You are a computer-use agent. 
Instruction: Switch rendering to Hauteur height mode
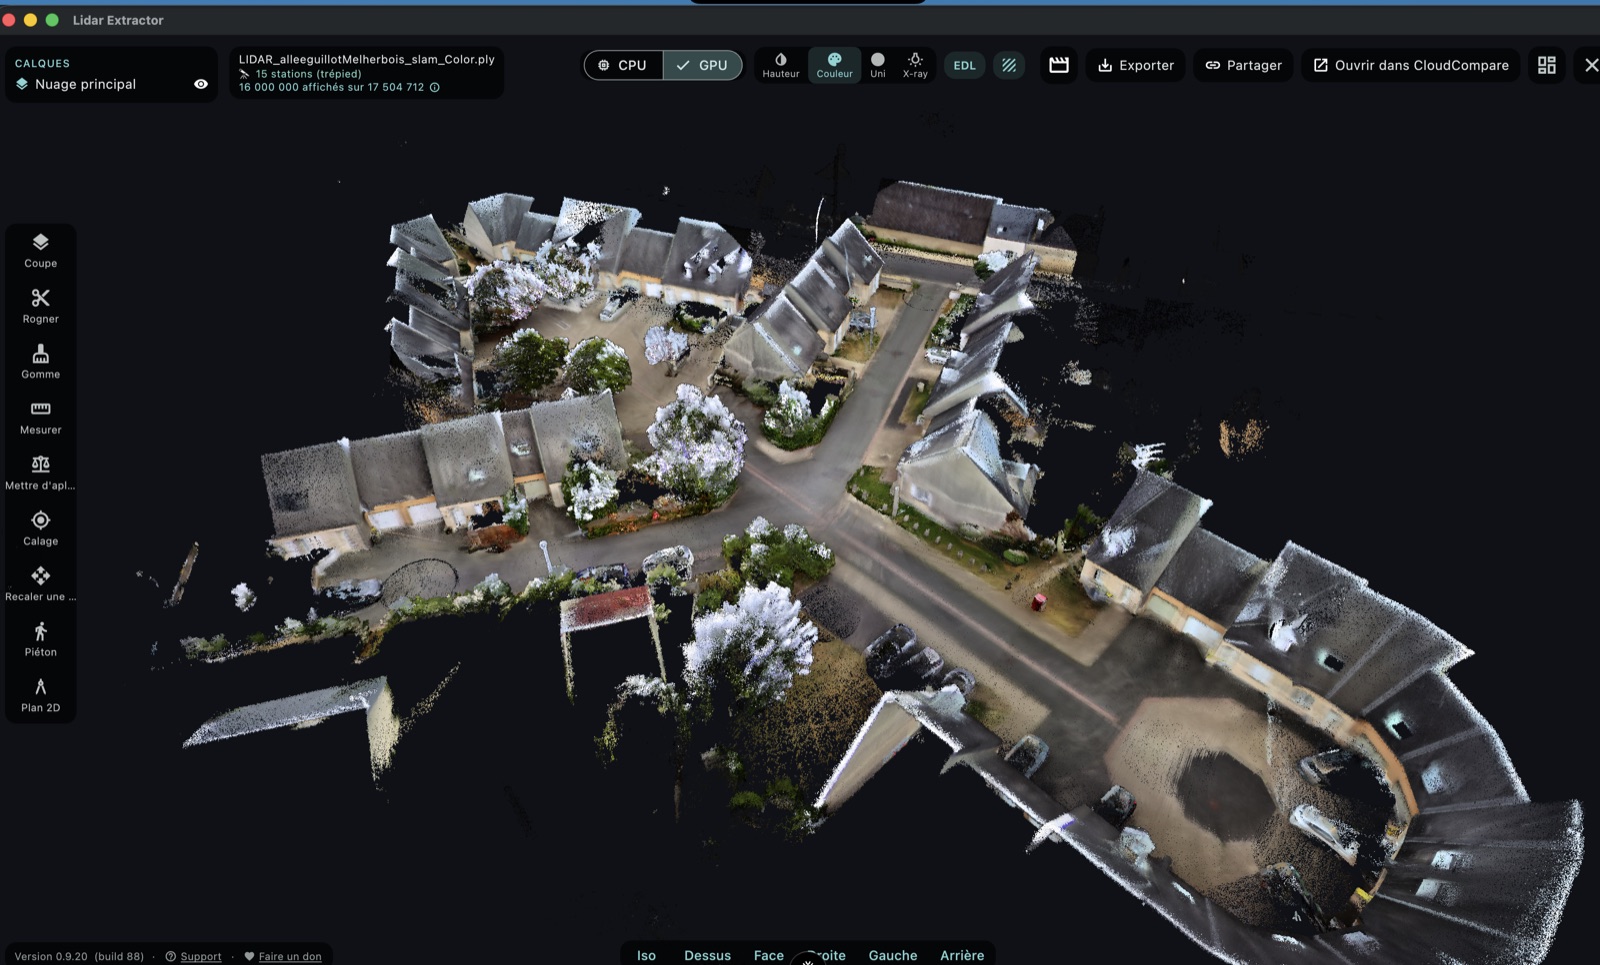[x=781, y=65]
